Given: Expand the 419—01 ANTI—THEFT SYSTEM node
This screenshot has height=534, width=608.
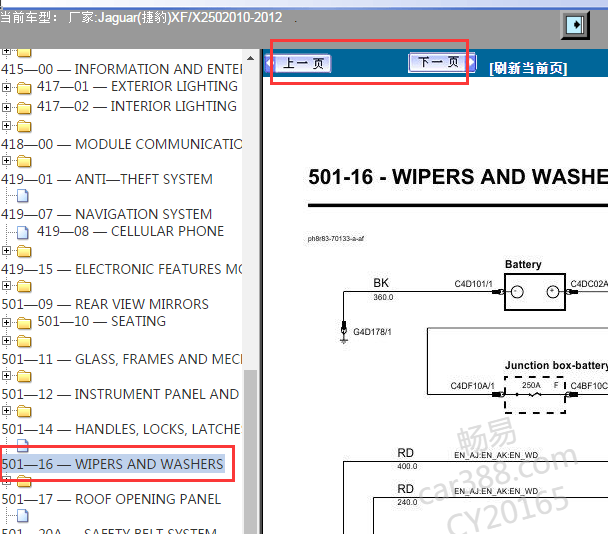Looking at the screenshot, I should tap(6, 160).
